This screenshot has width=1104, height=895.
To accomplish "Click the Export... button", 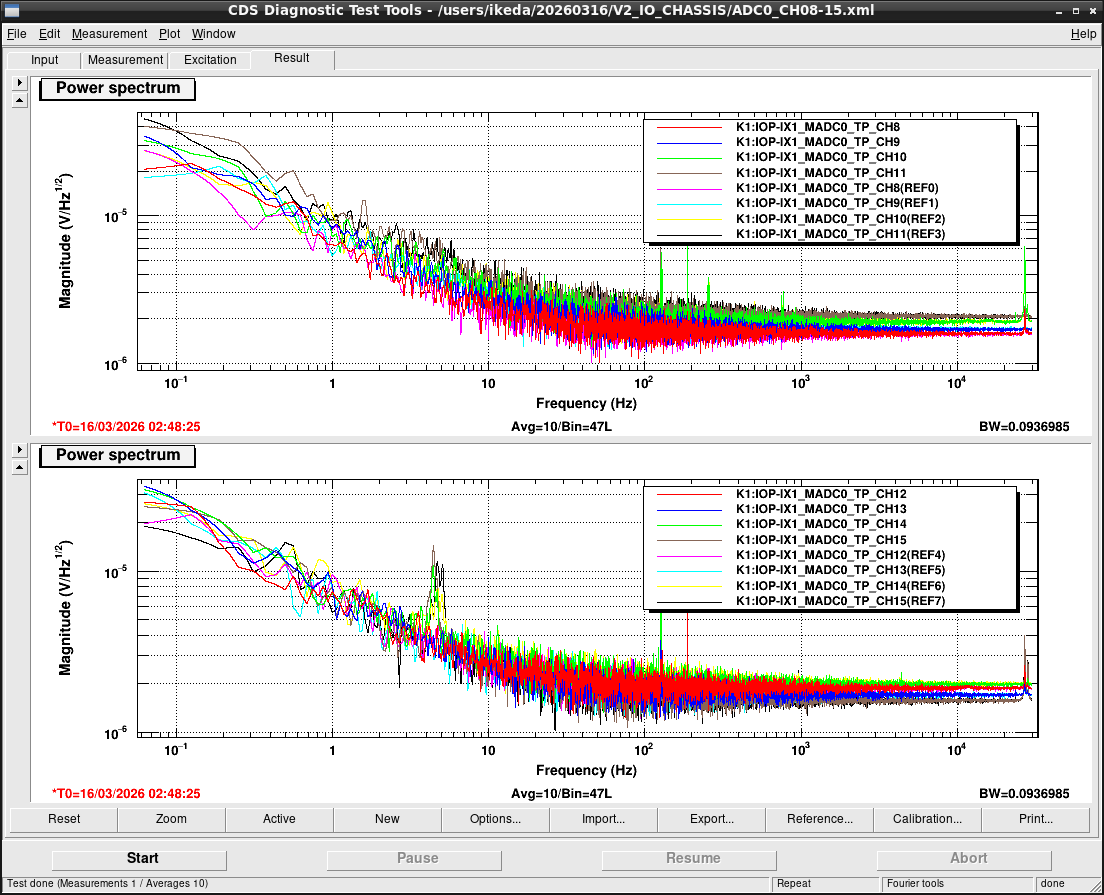I will pos(711,819).
